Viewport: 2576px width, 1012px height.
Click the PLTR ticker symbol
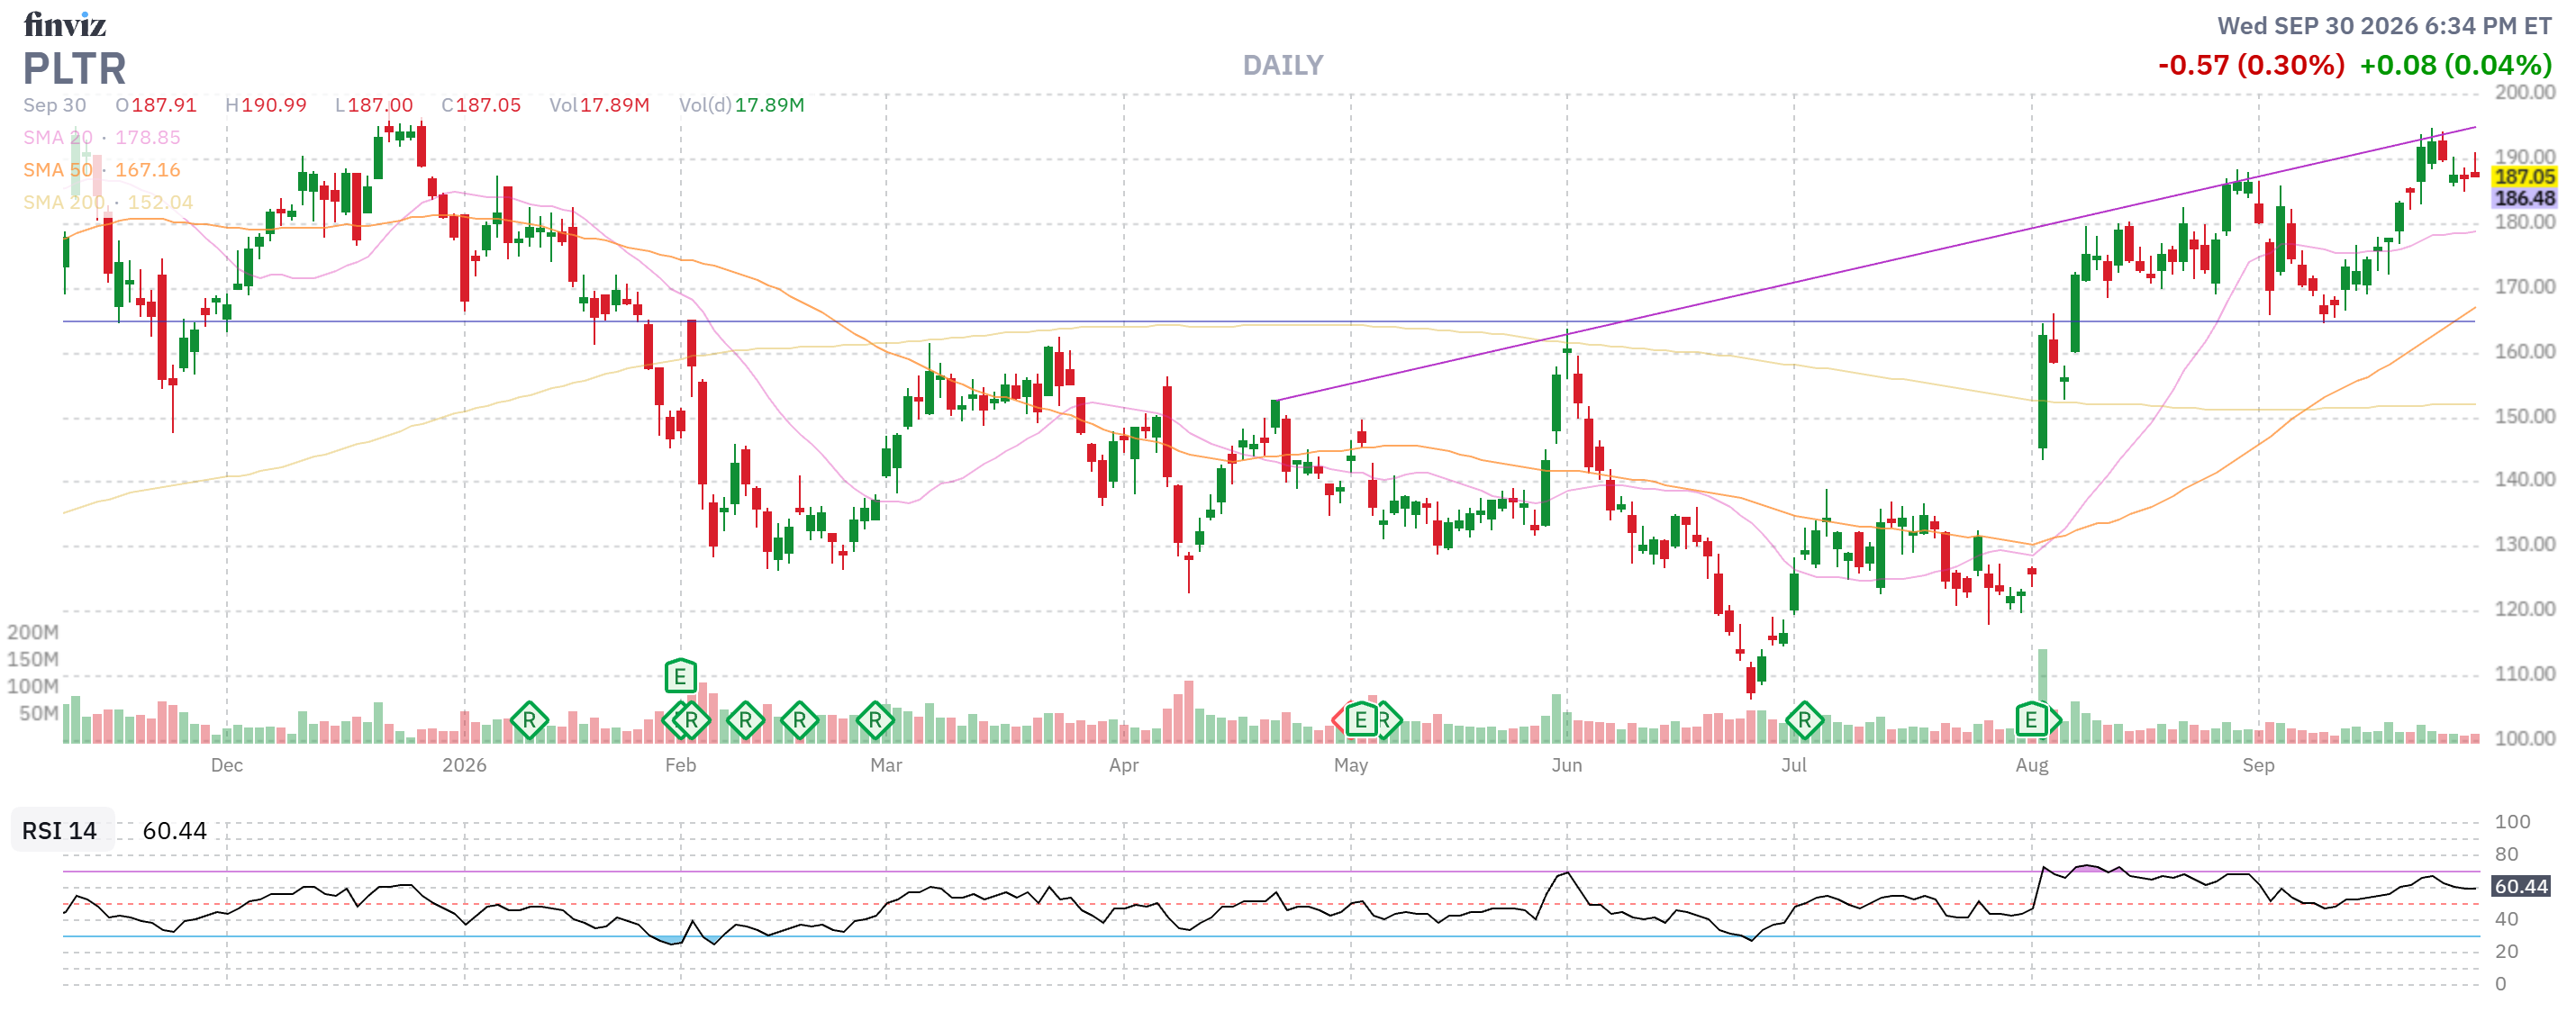point(75,68)
